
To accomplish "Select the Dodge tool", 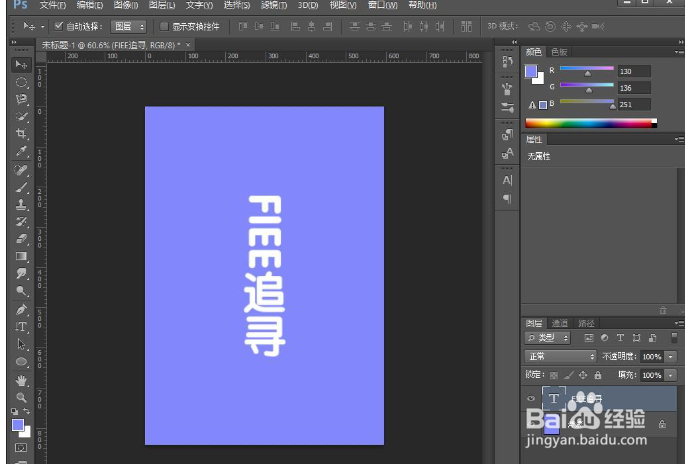I will click(21, 291).
